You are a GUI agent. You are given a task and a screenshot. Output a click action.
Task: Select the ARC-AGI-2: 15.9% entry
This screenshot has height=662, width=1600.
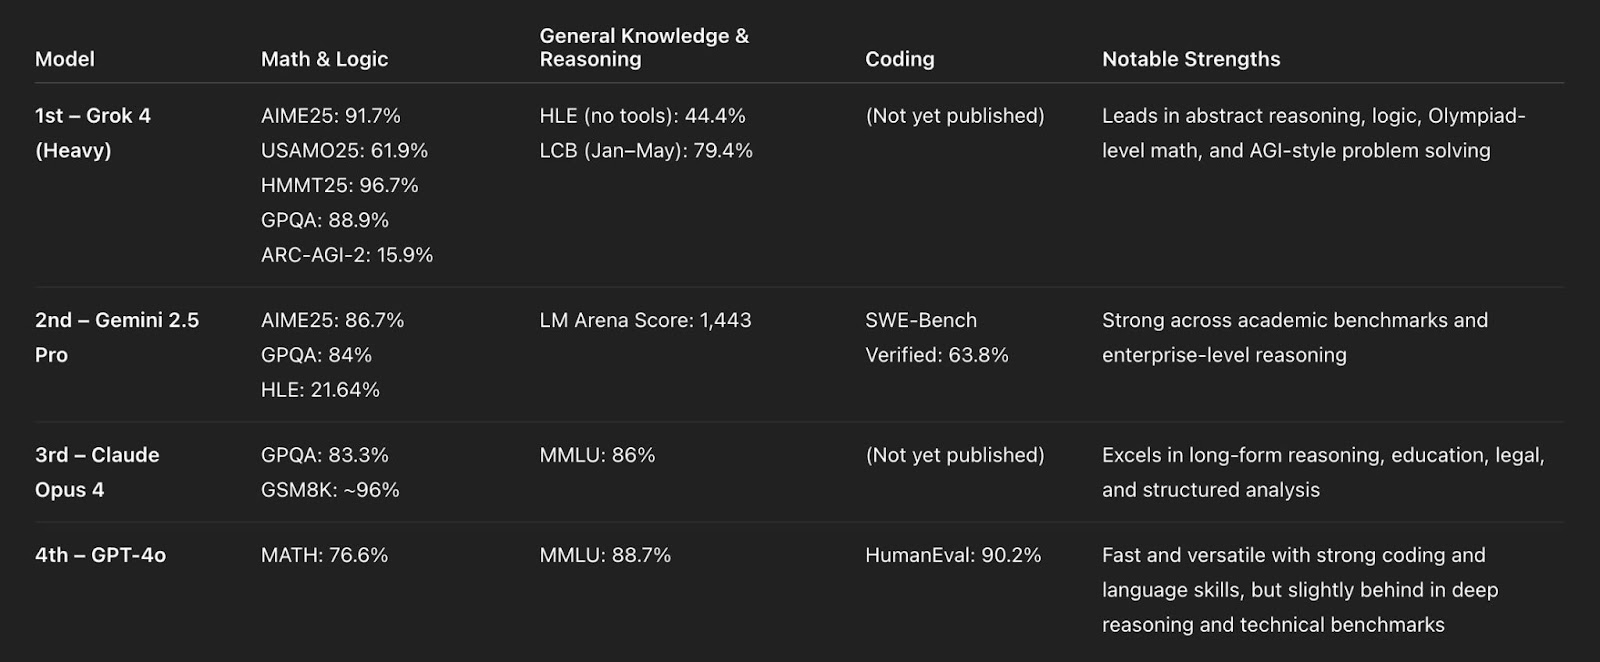click(347, 255)
